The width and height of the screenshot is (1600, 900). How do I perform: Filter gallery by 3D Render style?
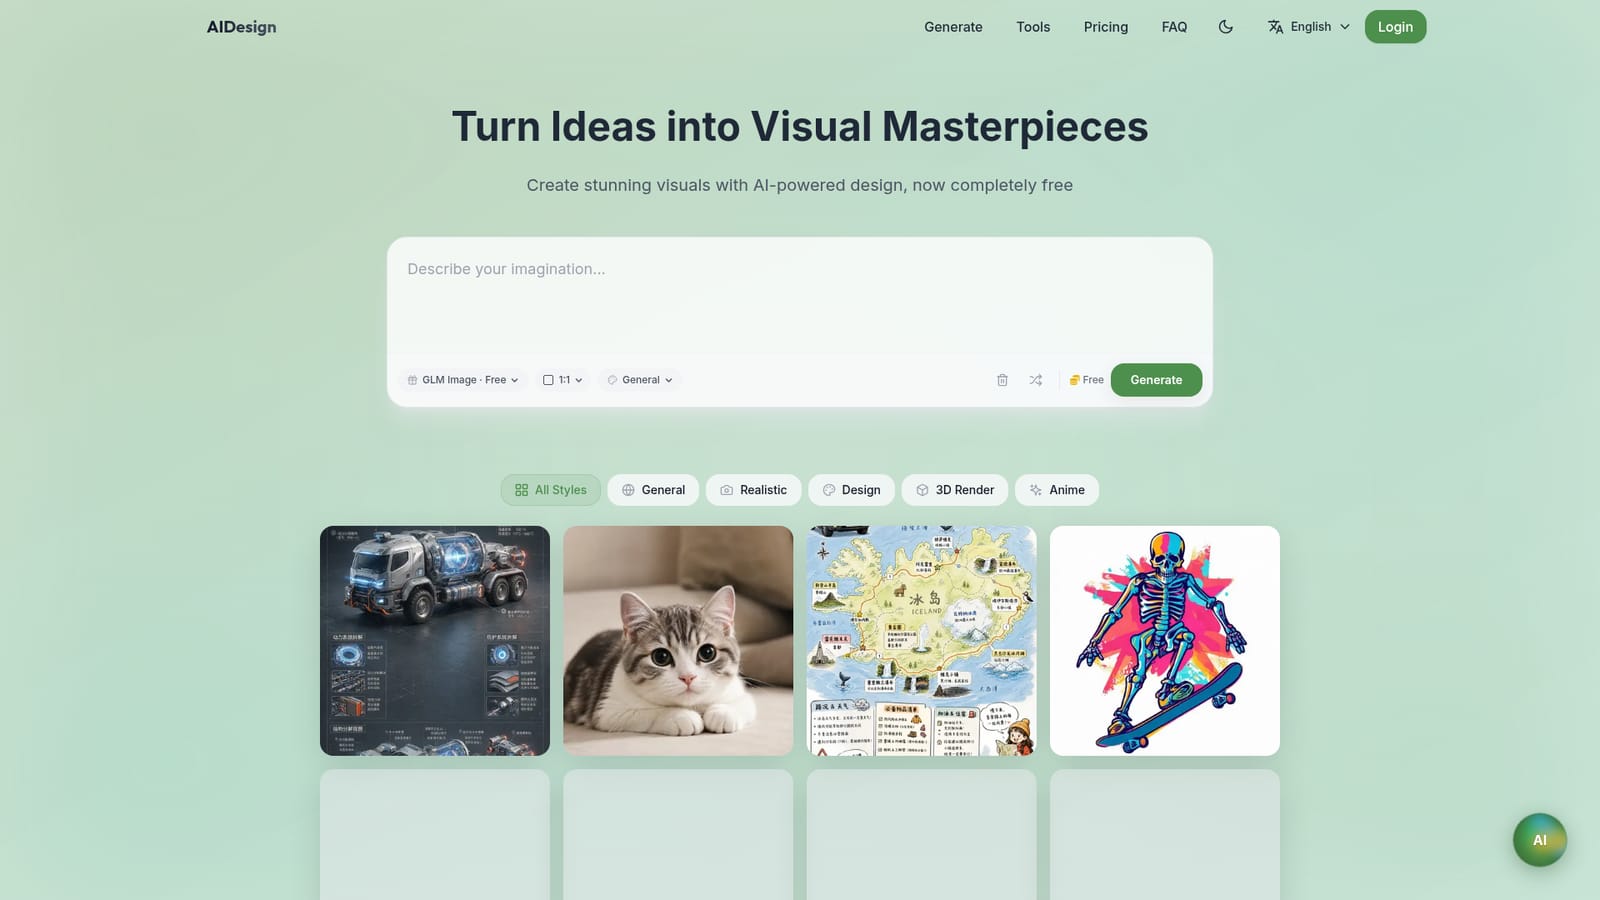click(955, 490)
